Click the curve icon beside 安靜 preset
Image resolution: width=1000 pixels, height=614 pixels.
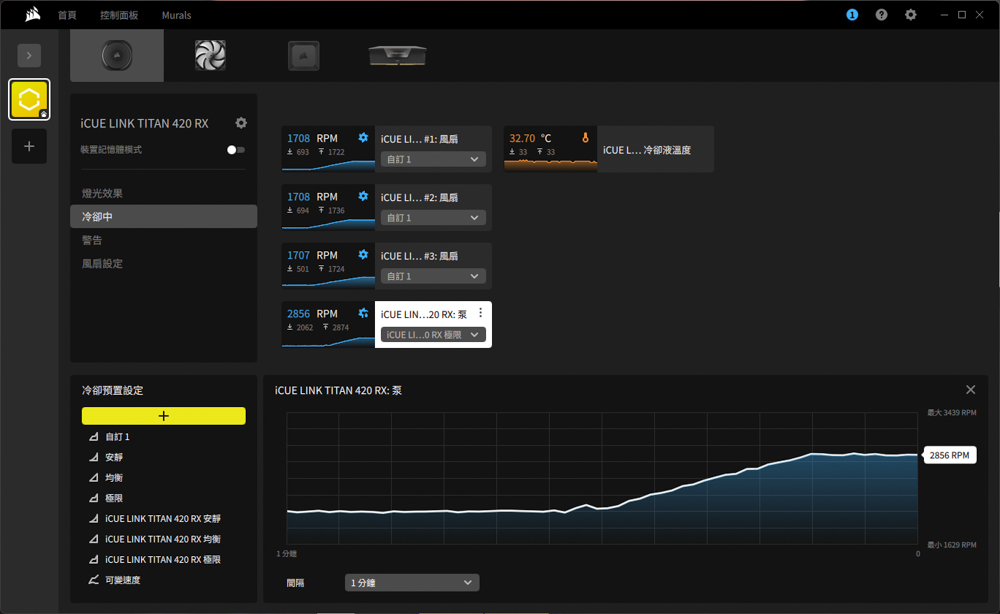pyautogui.click(x=94, y=457)
